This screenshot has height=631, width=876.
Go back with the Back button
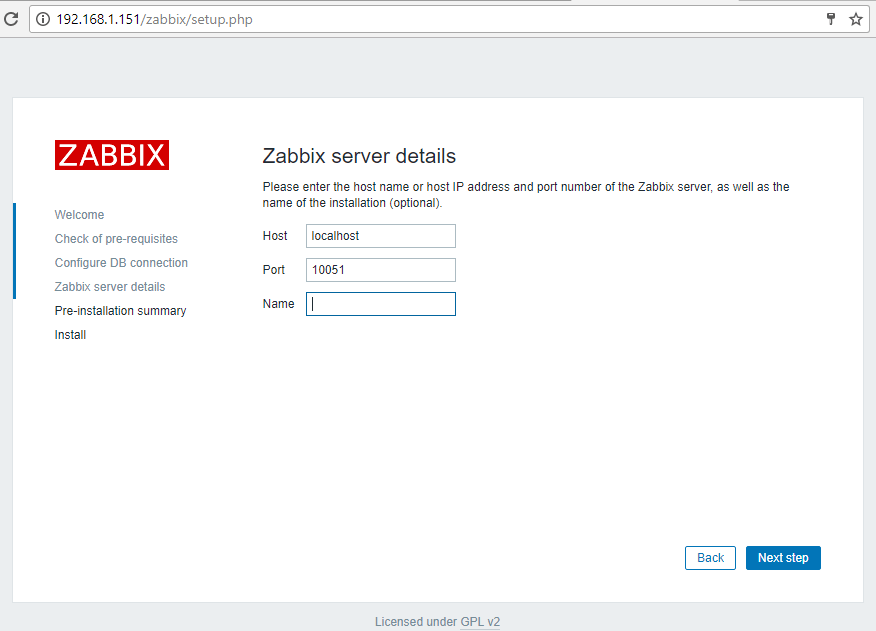710,558
